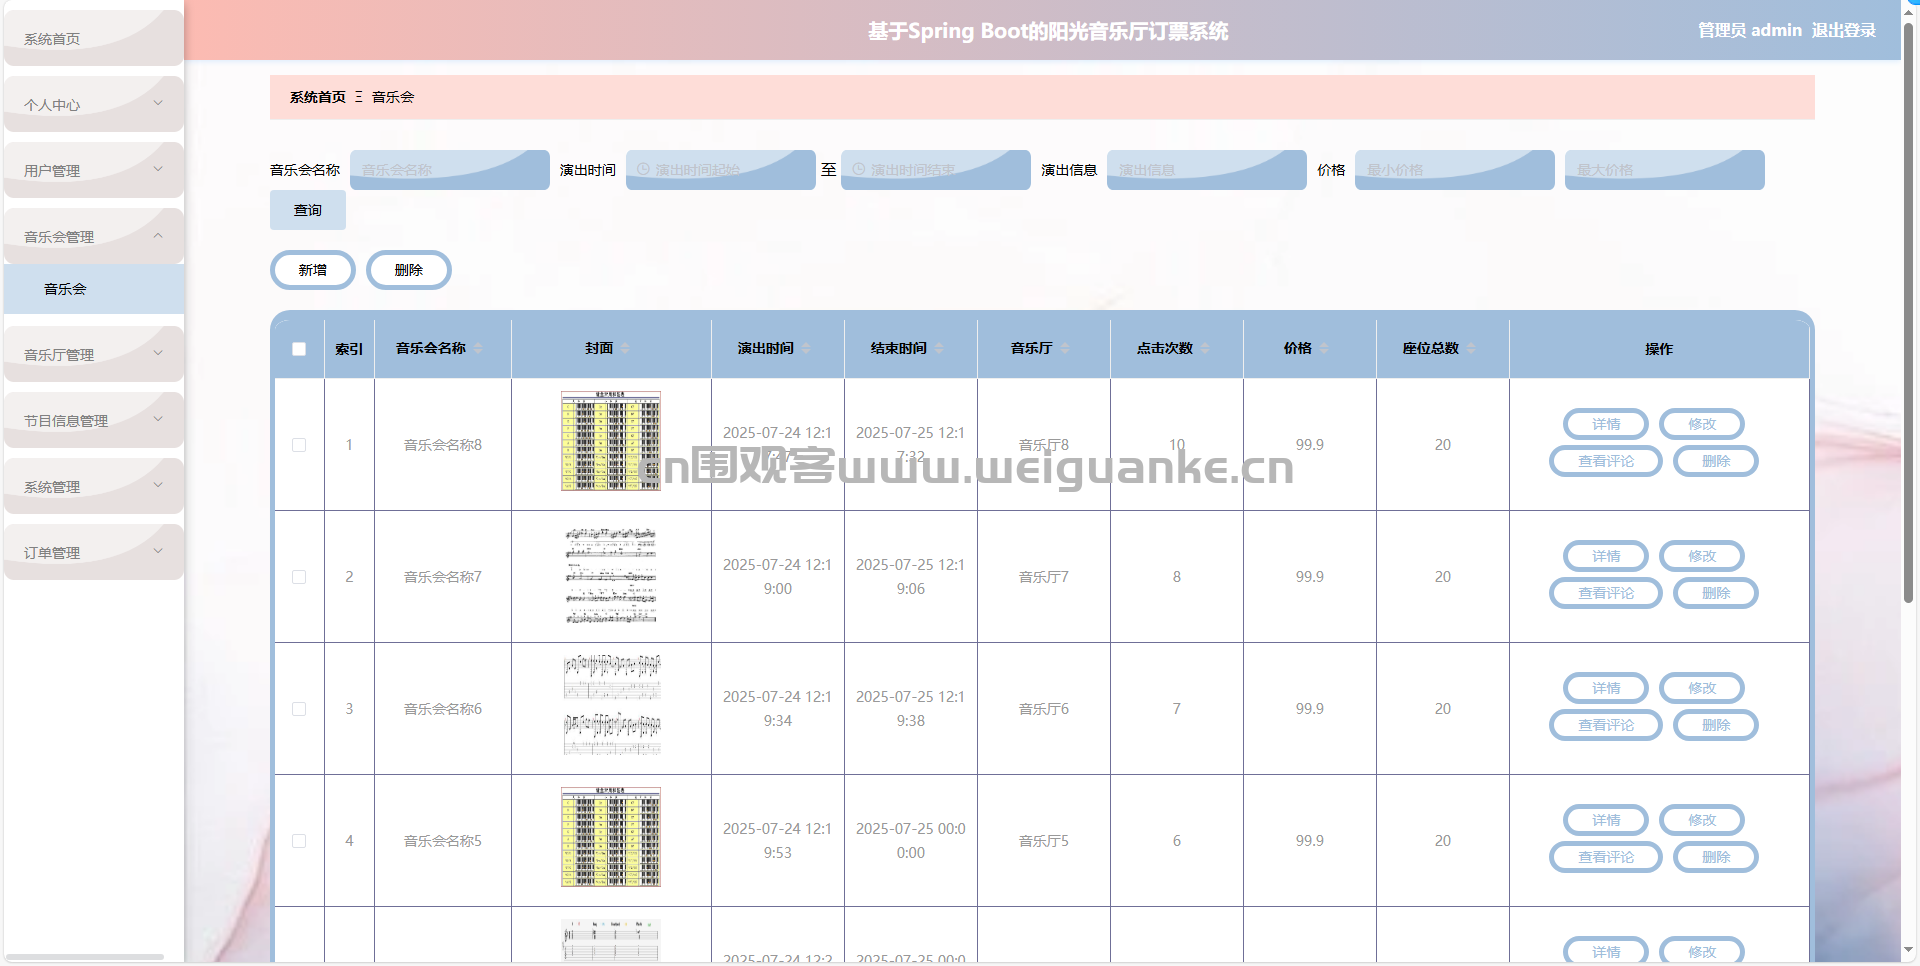Click 退出登录 to log out

[x=1843, y=30]
